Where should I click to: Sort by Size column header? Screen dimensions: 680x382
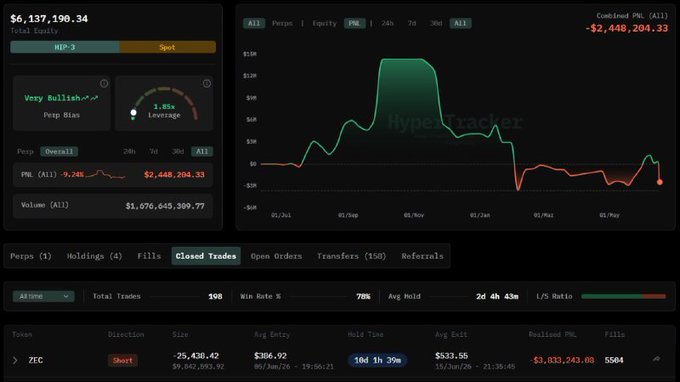pyautogui.click(x=180, y=334)
